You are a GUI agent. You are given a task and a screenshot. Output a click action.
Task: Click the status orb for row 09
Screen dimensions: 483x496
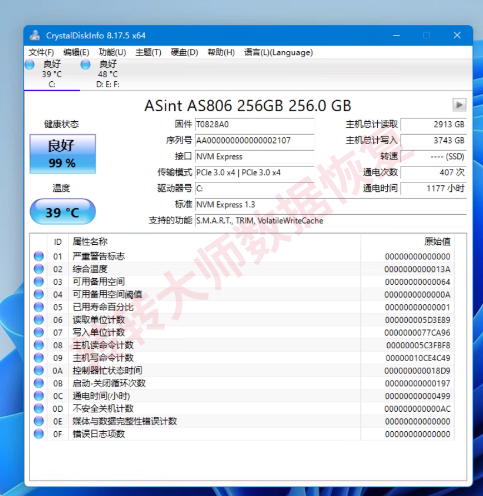39,358
